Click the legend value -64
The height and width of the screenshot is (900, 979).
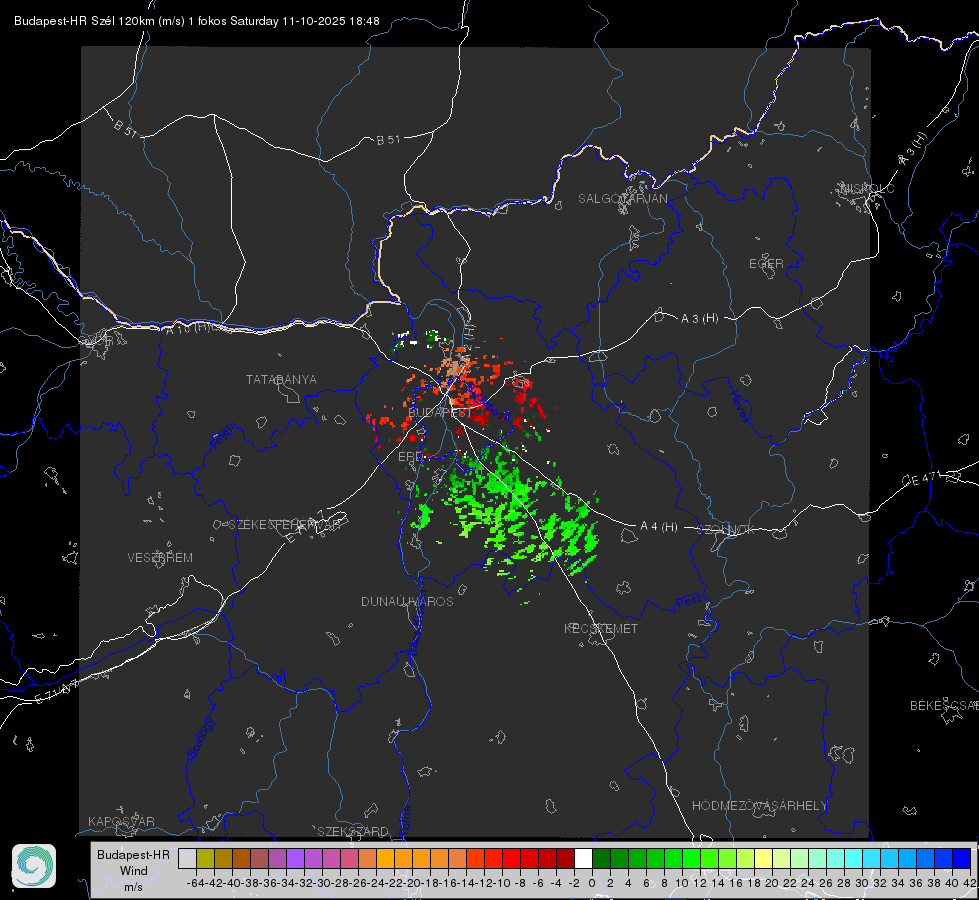tap(196, 883)
